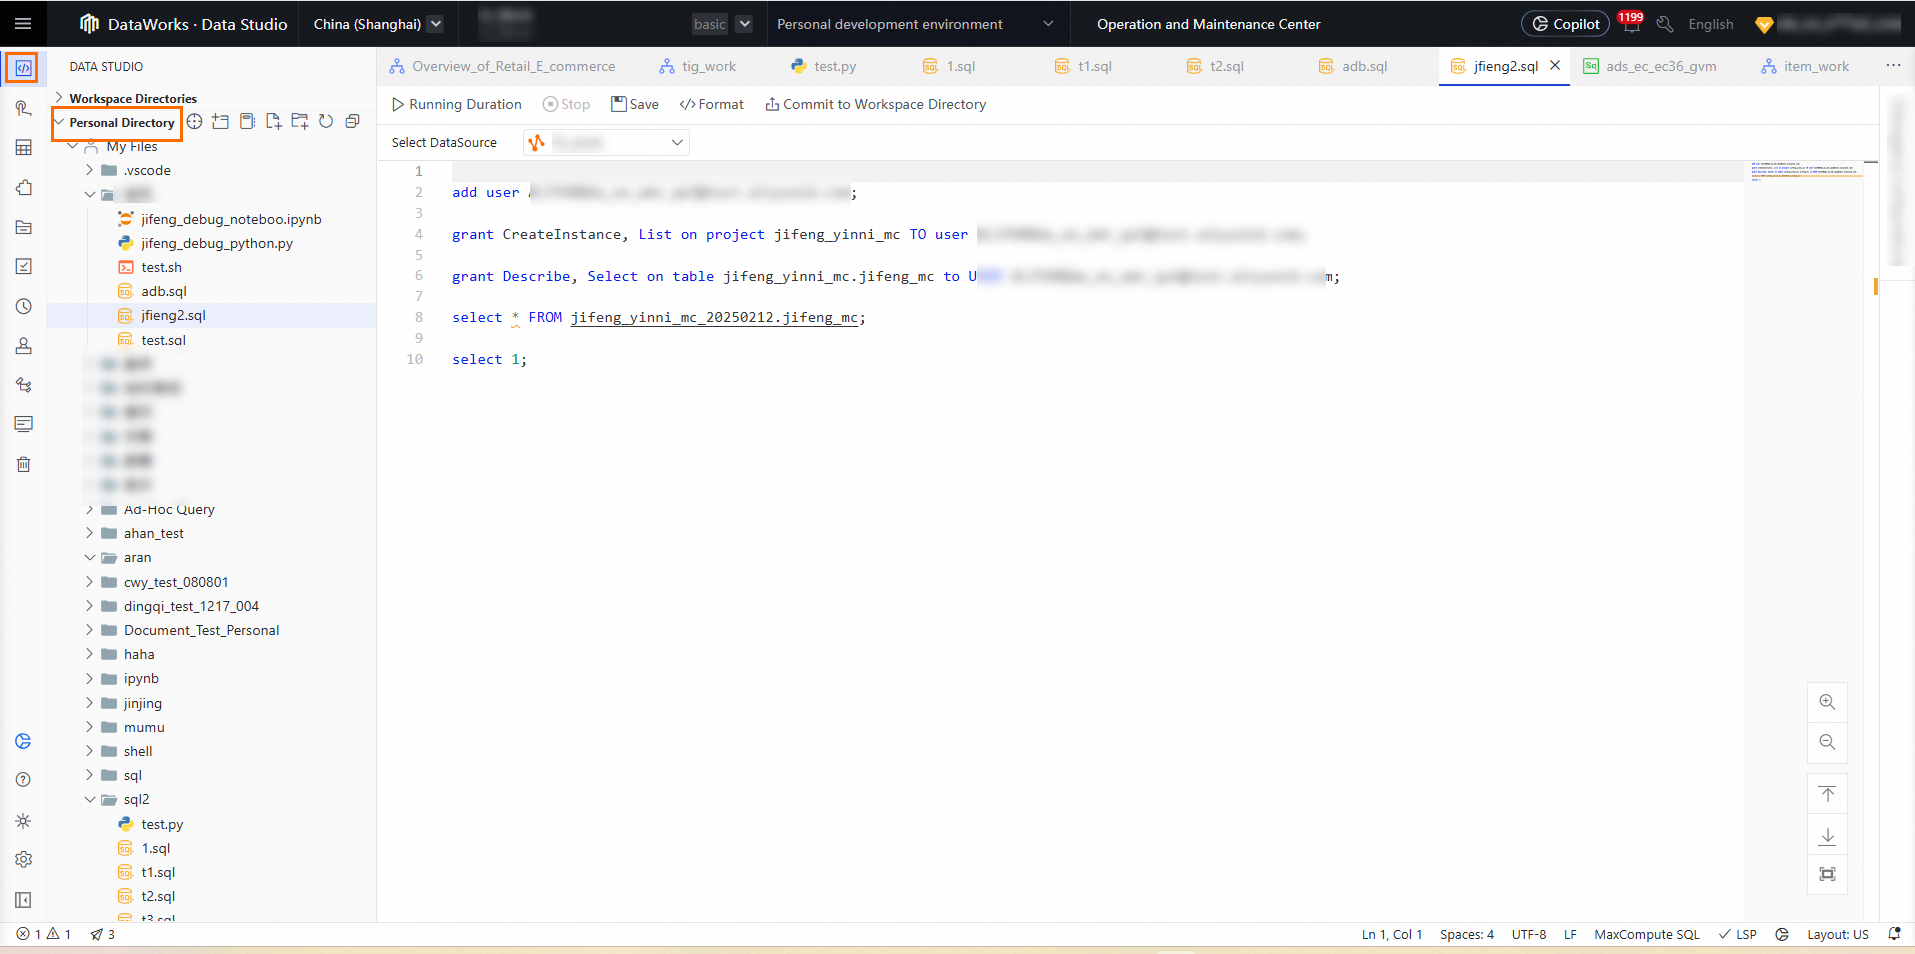This screenshot has width=1915, height=954.
Task: Switch to the ads_ec_ec36_gvm tab
Action: (x=1651, y=66)
